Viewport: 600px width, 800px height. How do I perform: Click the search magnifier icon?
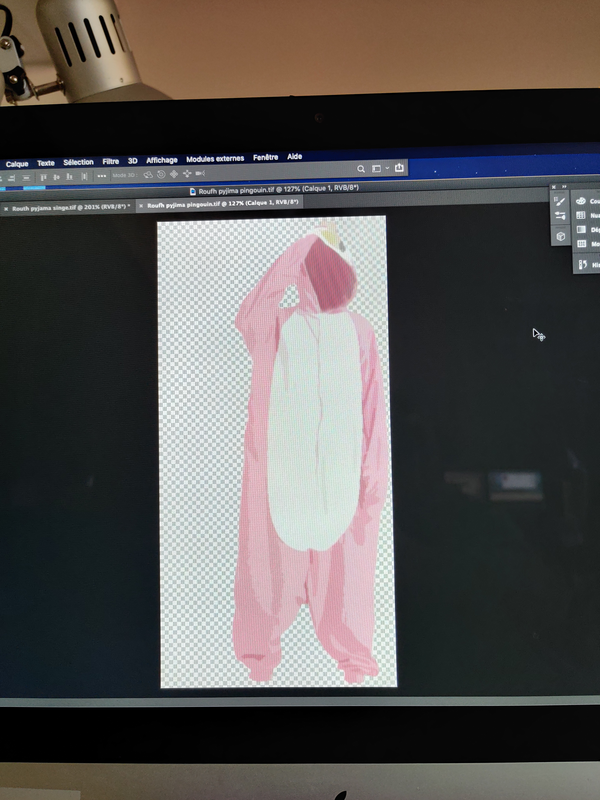pos(361,169)
